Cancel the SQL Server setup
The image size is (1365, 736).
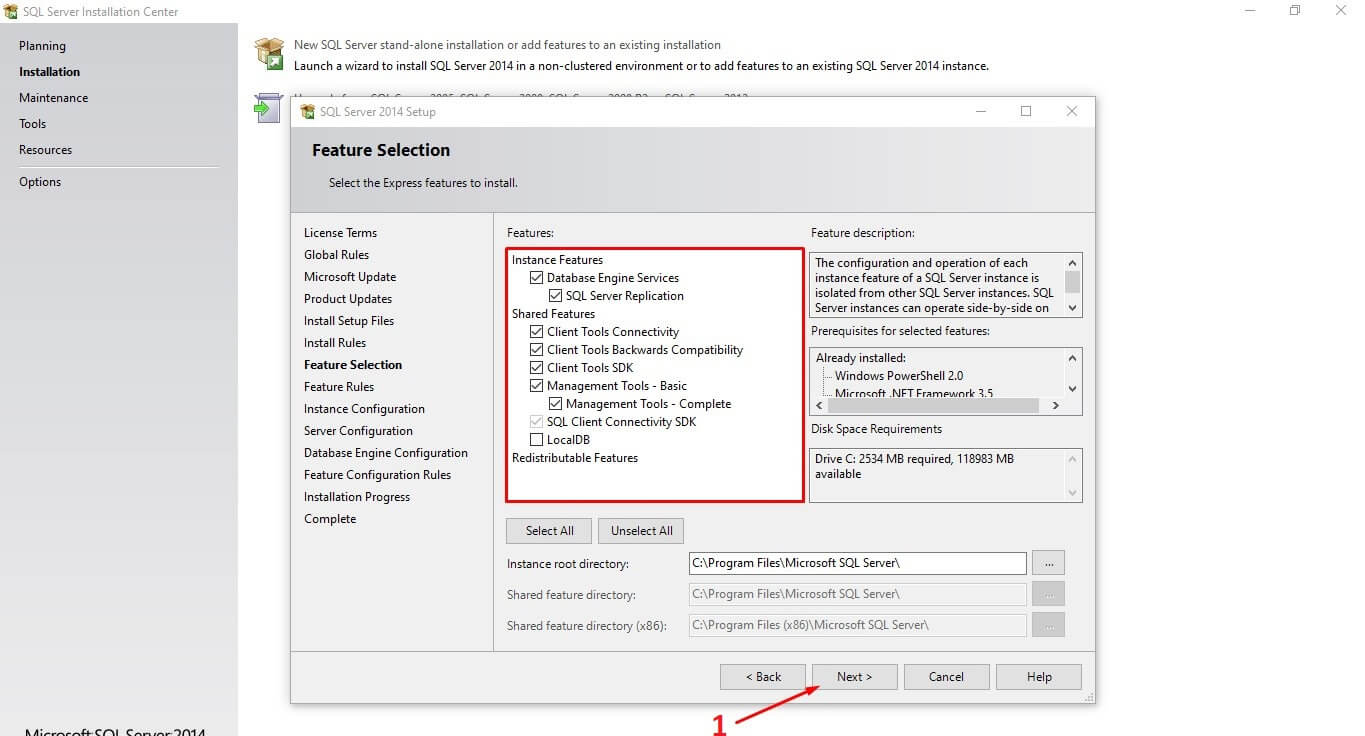coord(946,677)
